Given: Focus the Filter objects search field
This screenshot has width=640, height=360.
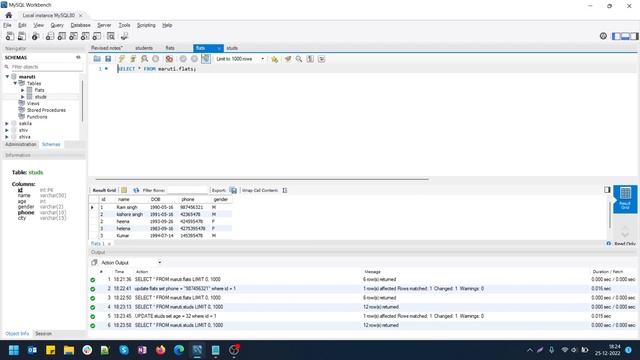Looking at the screenshot, I should coord(46,67).
